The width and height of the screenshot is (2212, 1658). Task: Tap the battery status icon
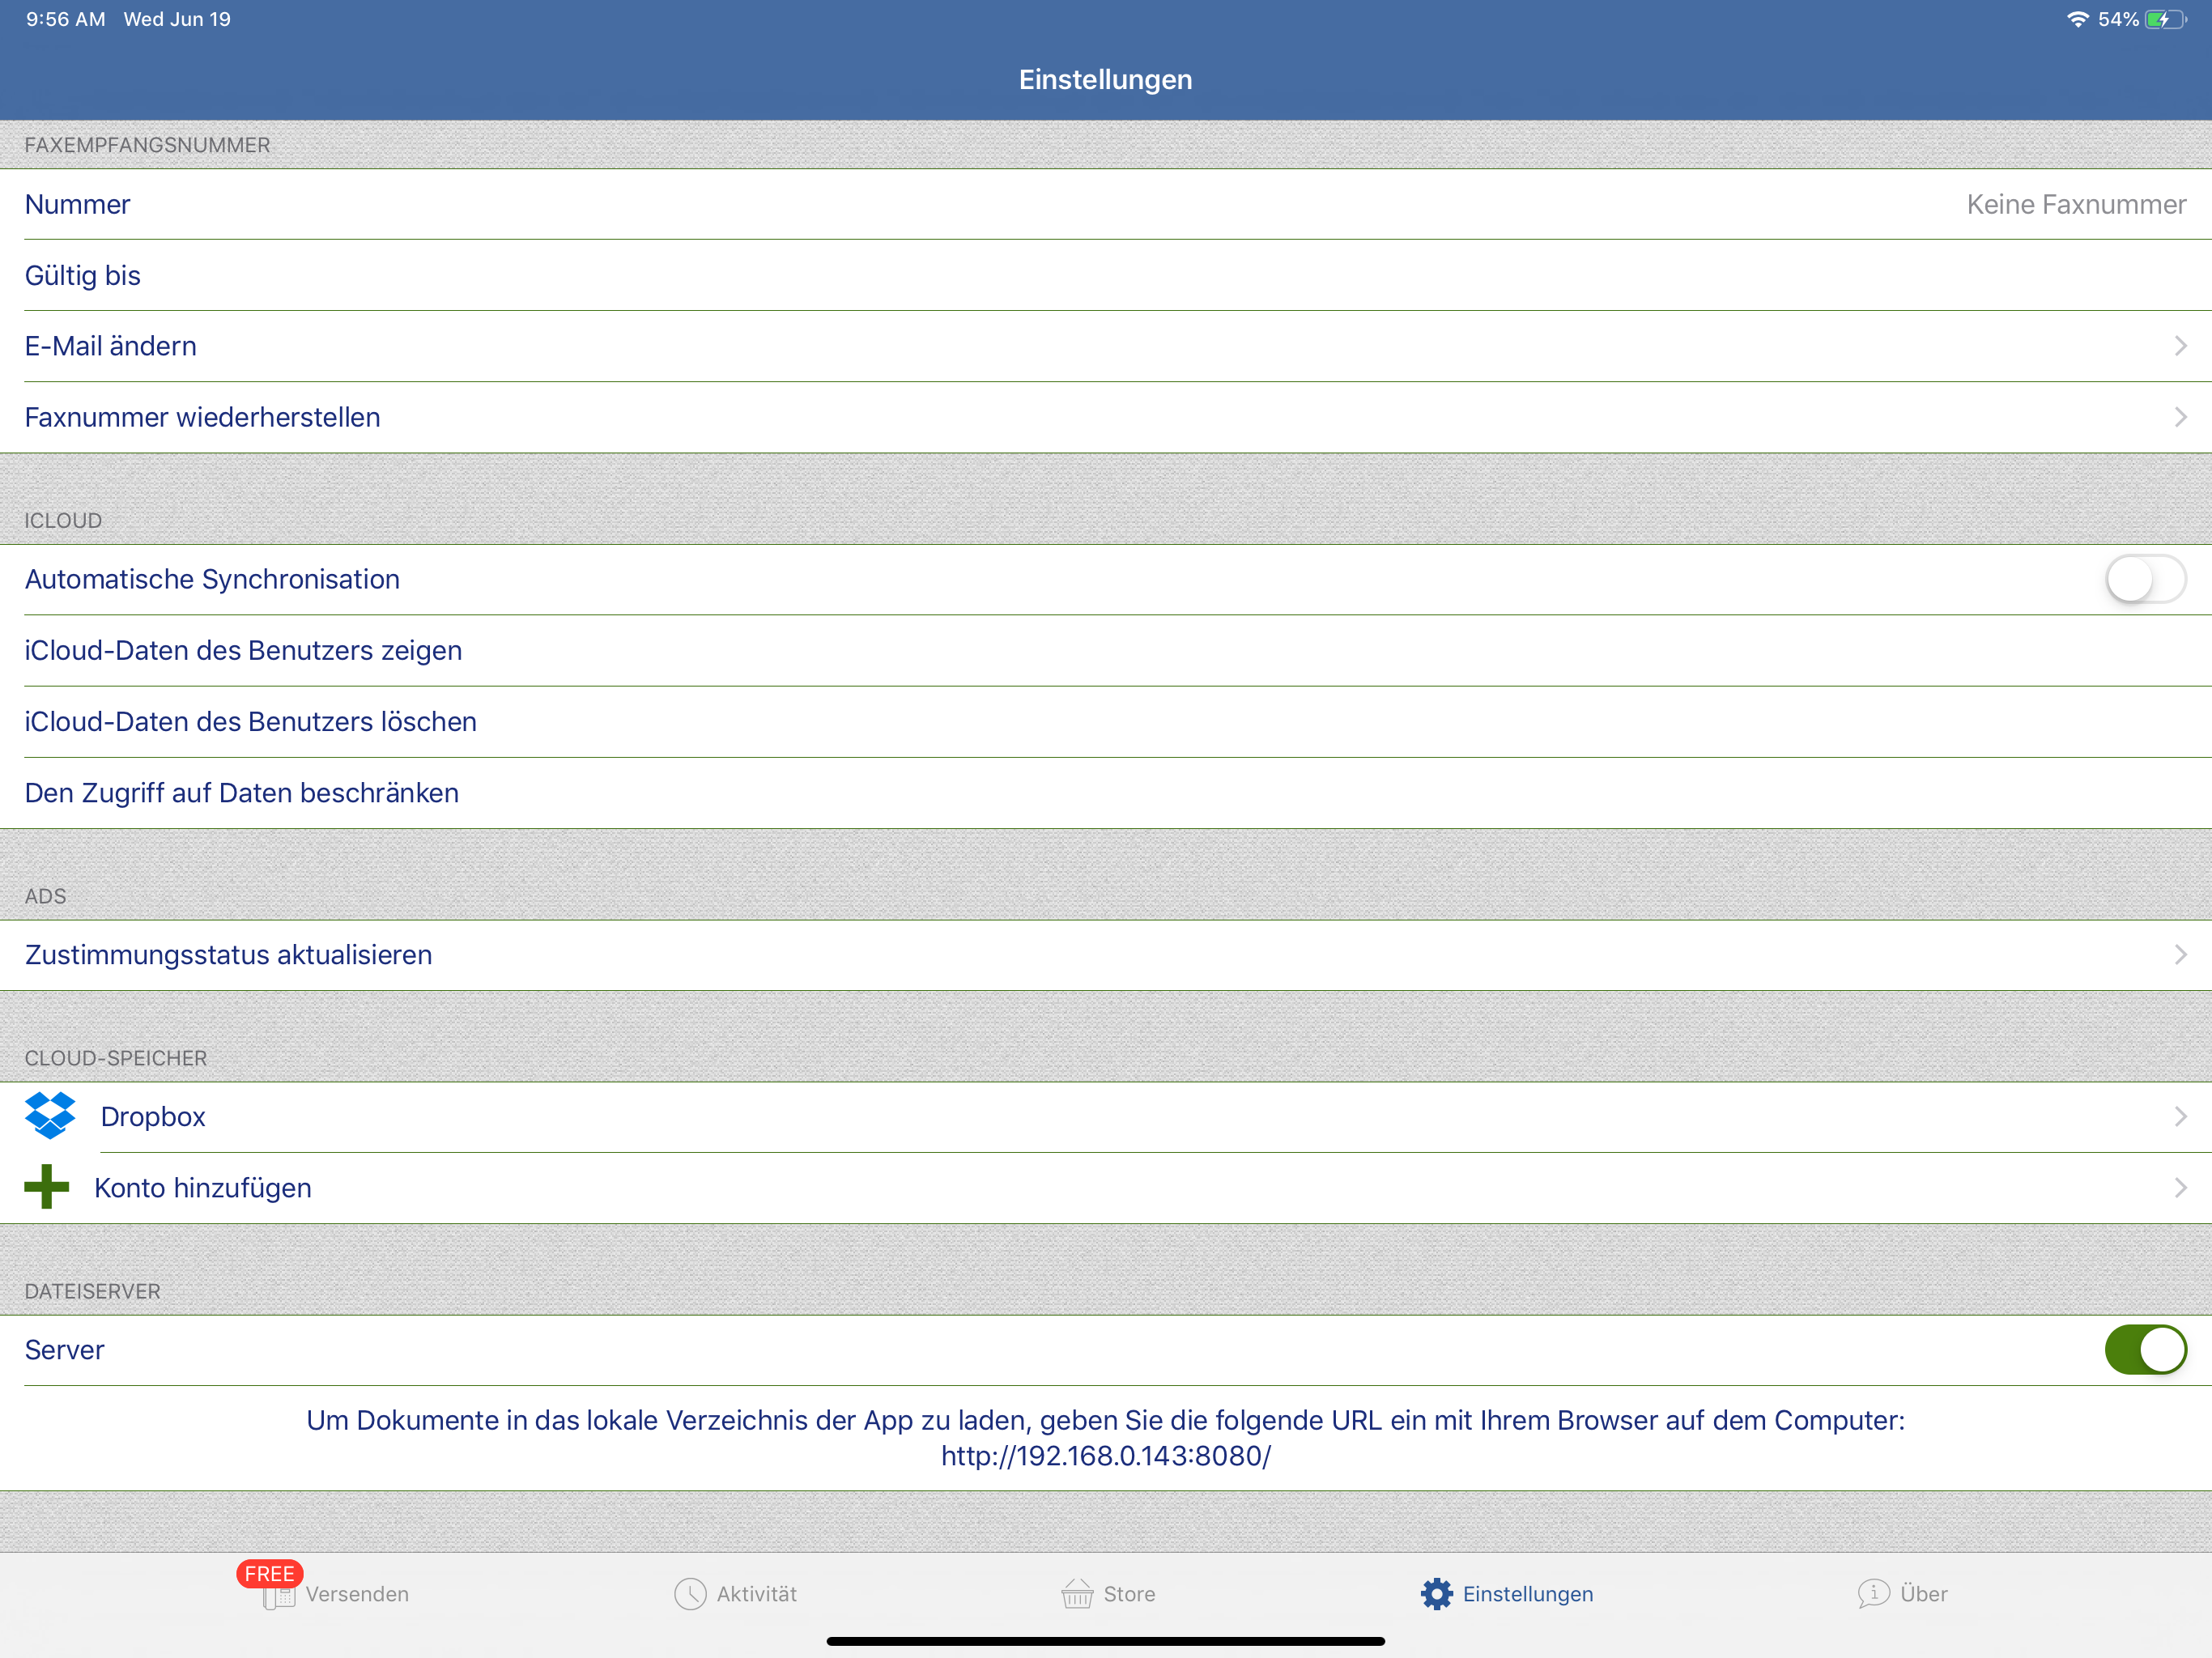tap(2164, 19)
